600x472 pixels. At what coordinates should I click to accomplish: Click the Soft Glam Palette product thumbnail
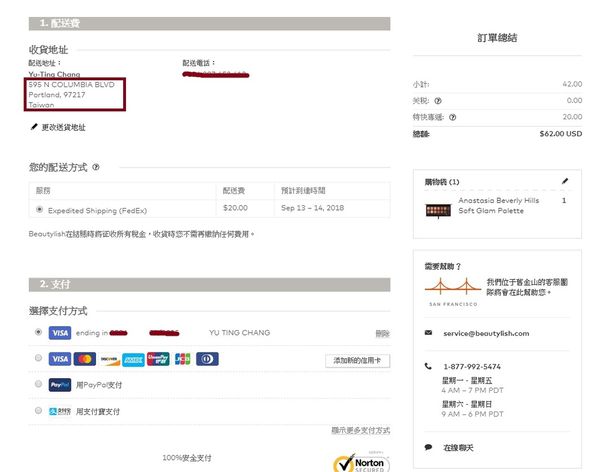pos(439,206)
